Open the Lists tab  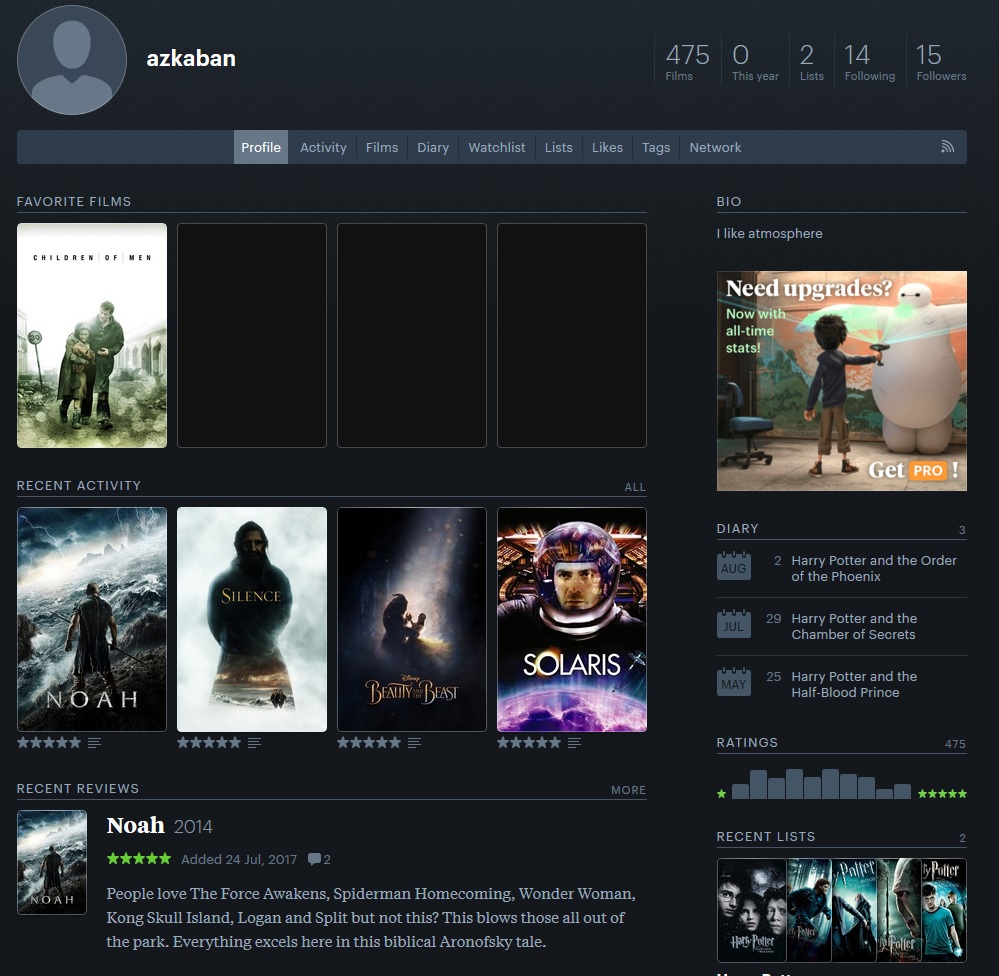point(558,147)
